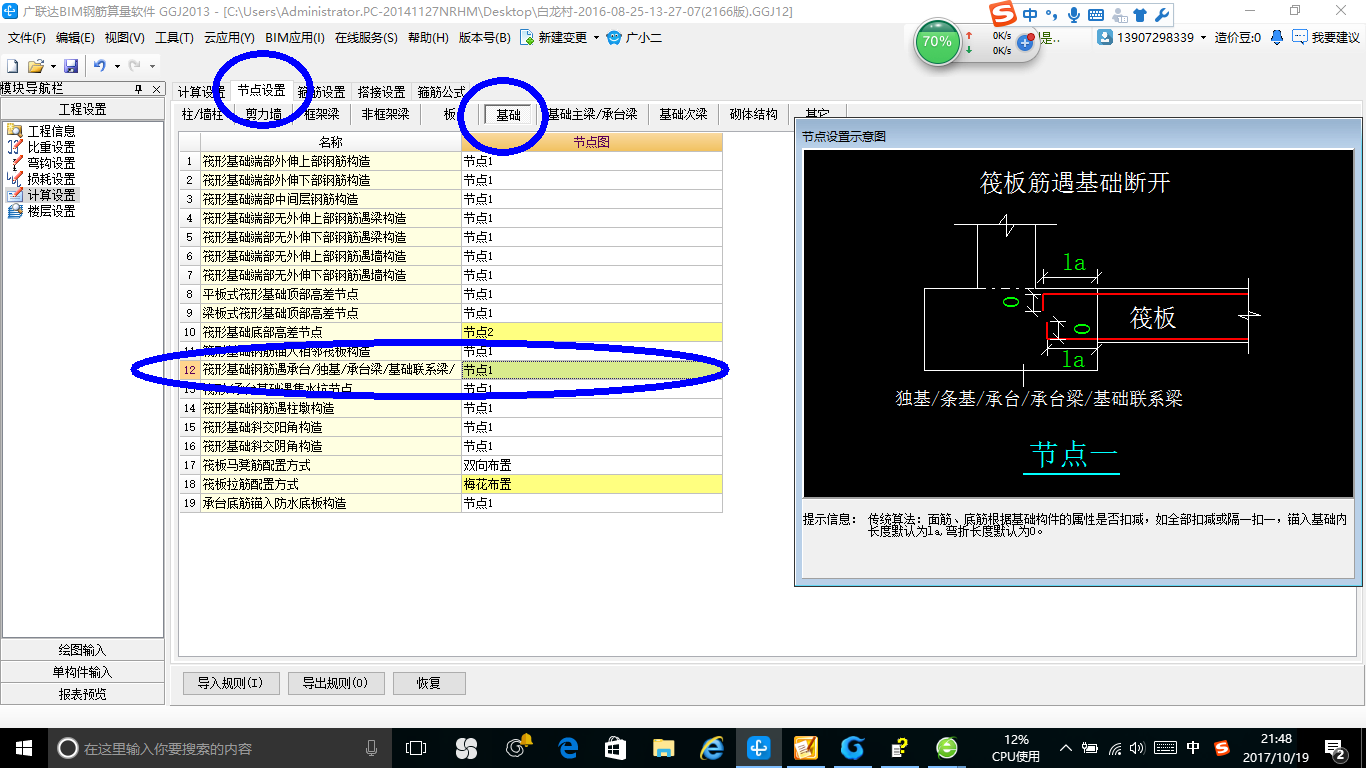
Task: Select 工程信息 in navigation tree
Action: (x=51, y=131)
